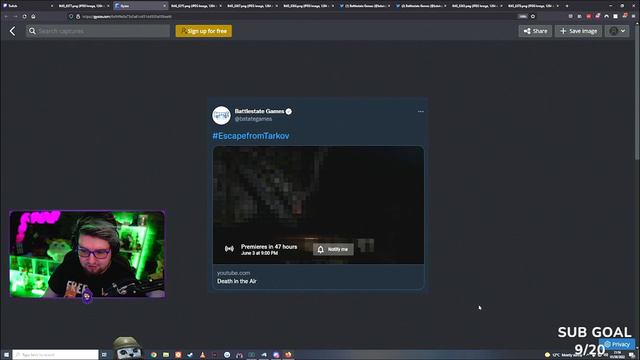Click the browser Home button
The width and height of the screenshot is (640, 360).
pyautogui.click(x=33, y=16)
